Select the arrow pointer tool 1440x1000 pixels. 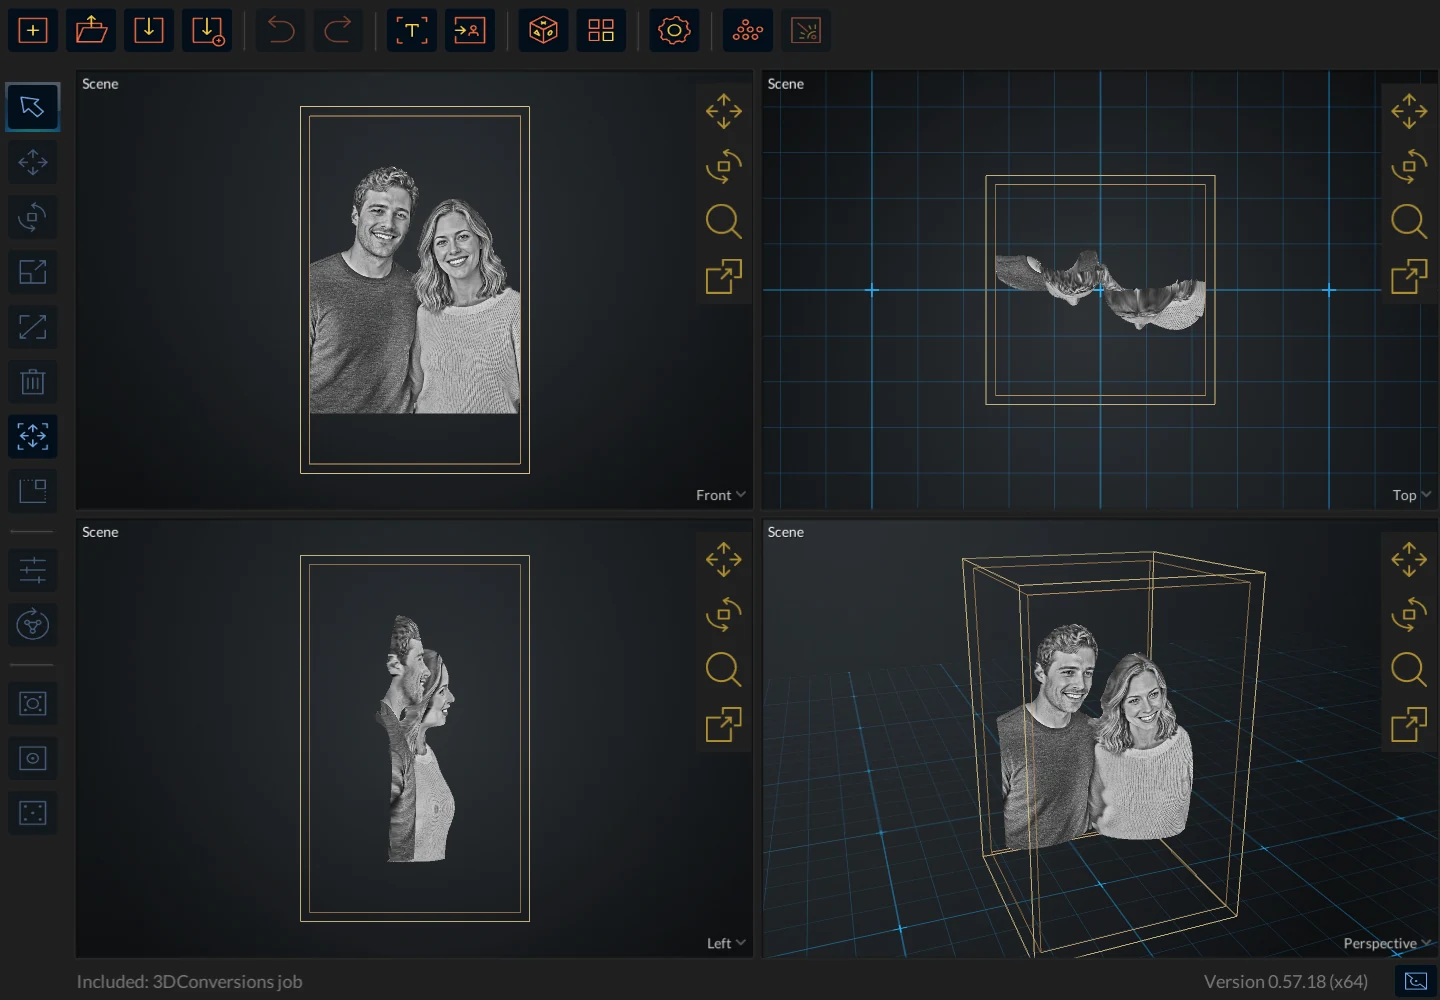point(33,107)
